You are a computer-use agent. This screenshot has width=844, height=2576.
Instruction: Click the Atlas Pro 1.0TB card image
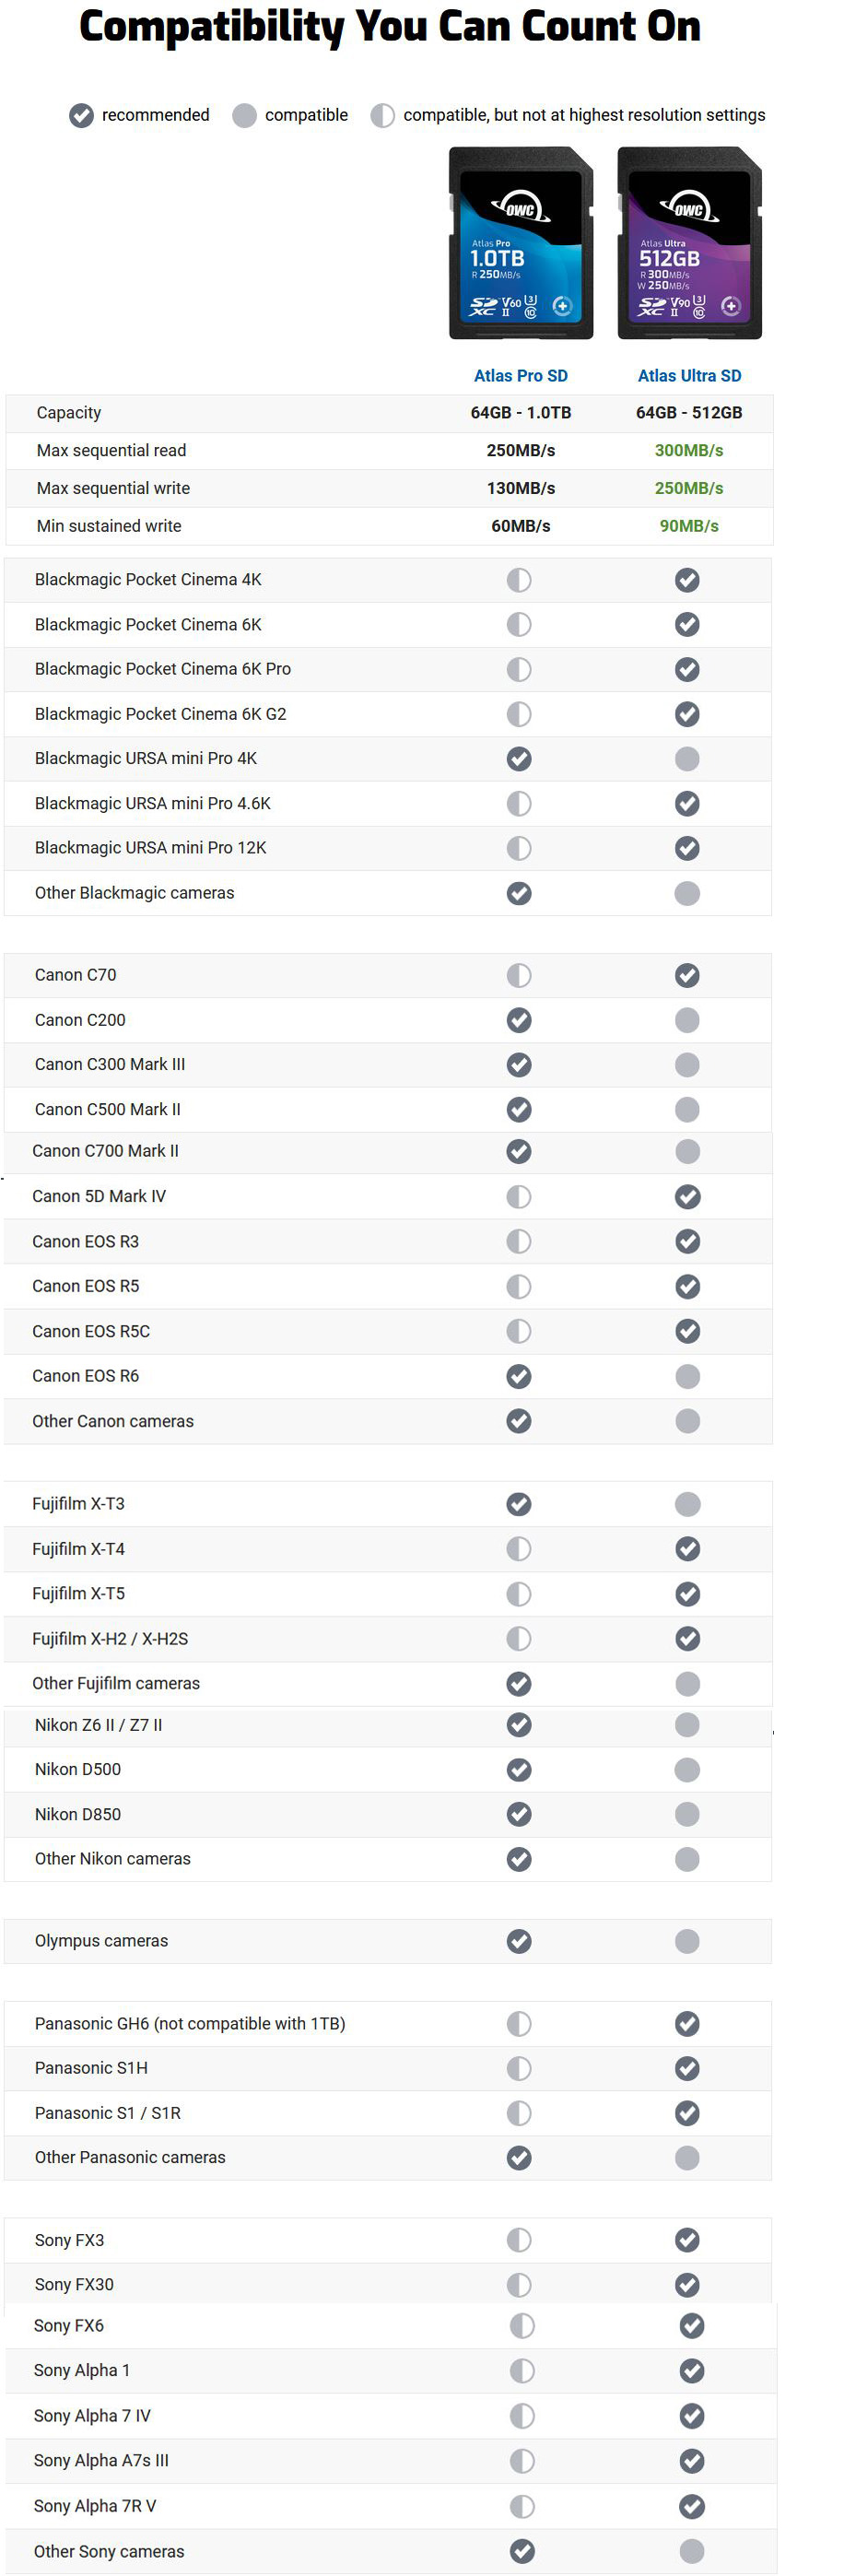click(520, 243)
